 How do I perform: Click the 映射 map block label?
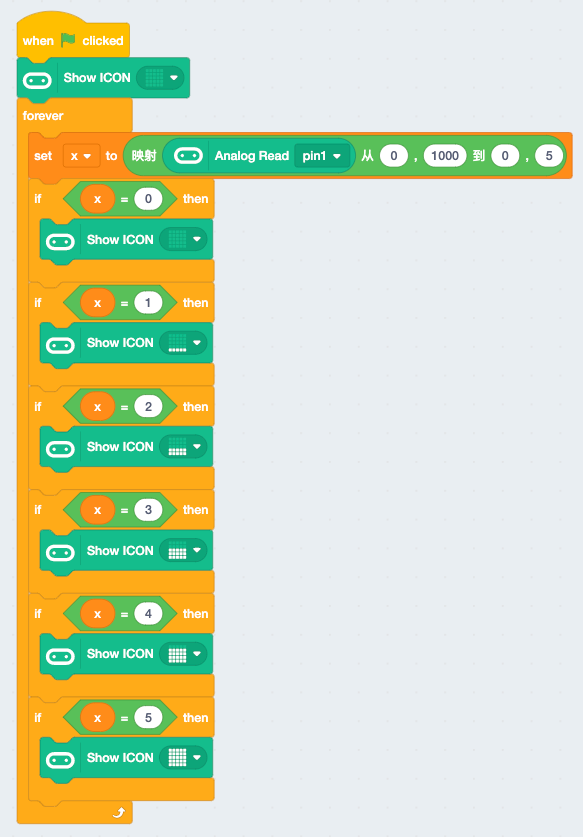tap(144, 156)
